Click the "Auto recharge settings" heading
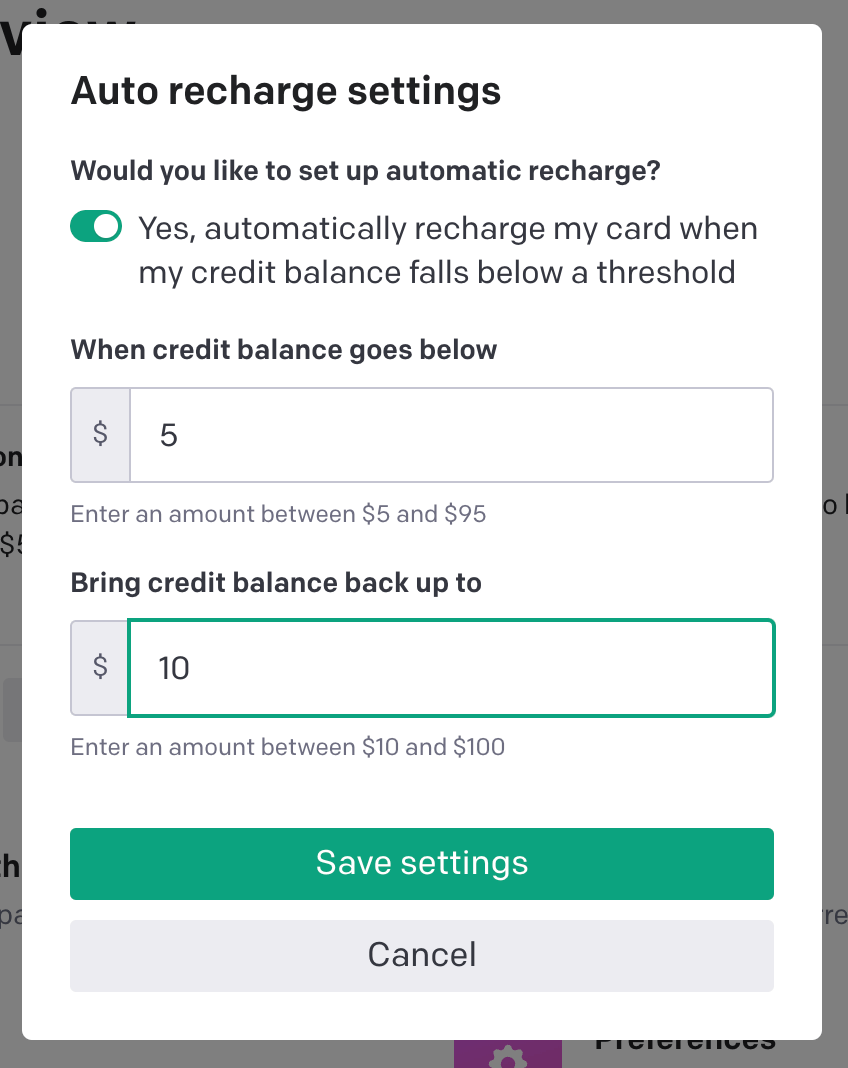Viewport: 848px width, 1068px height. pos(285,91)
